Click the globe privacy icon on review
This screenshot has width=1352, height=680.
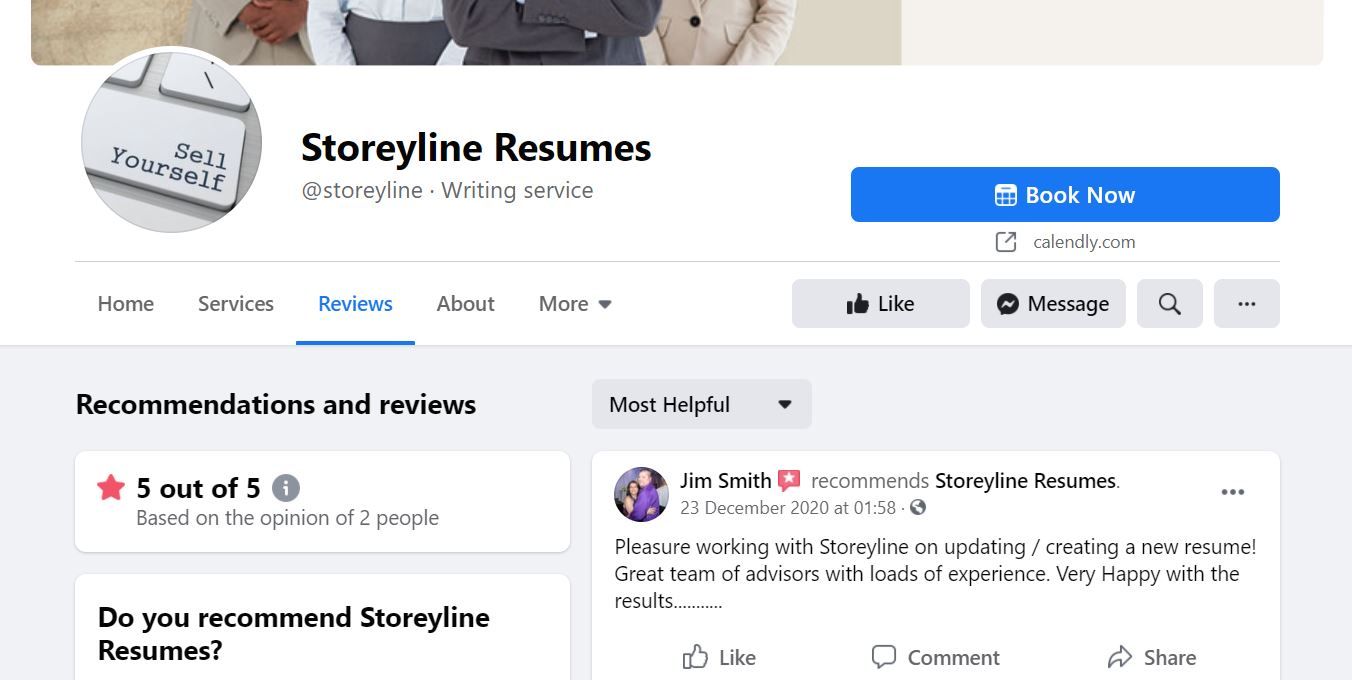918,508
